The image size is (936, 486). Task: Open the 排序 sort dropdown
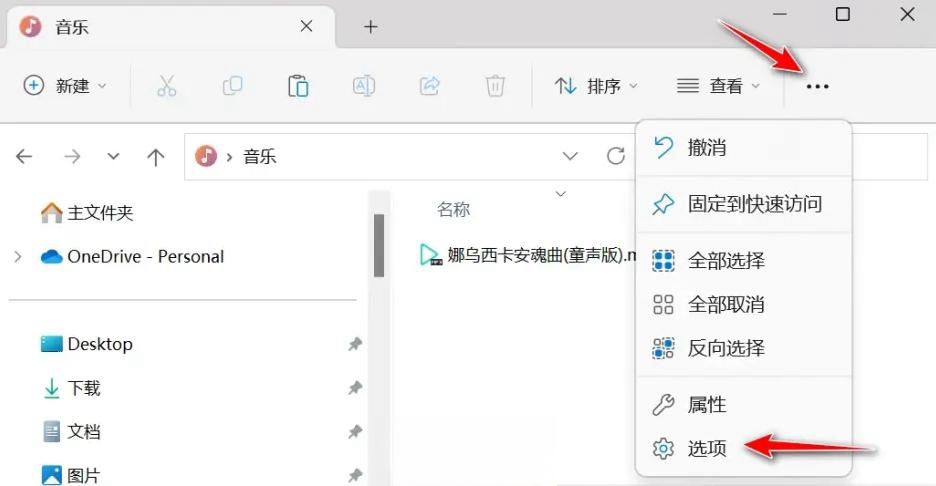(596, 86)
